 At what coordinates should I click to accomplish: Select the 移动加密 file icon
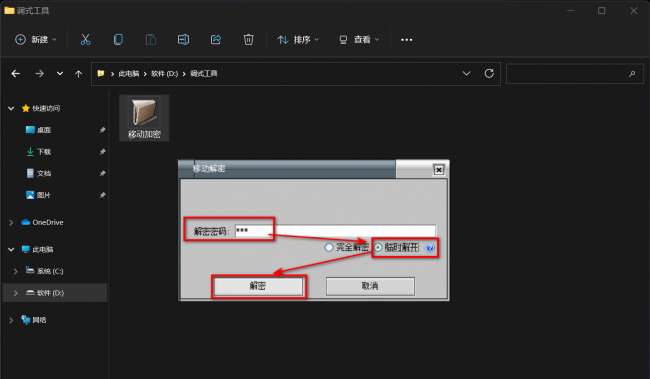tap(144, 118)
